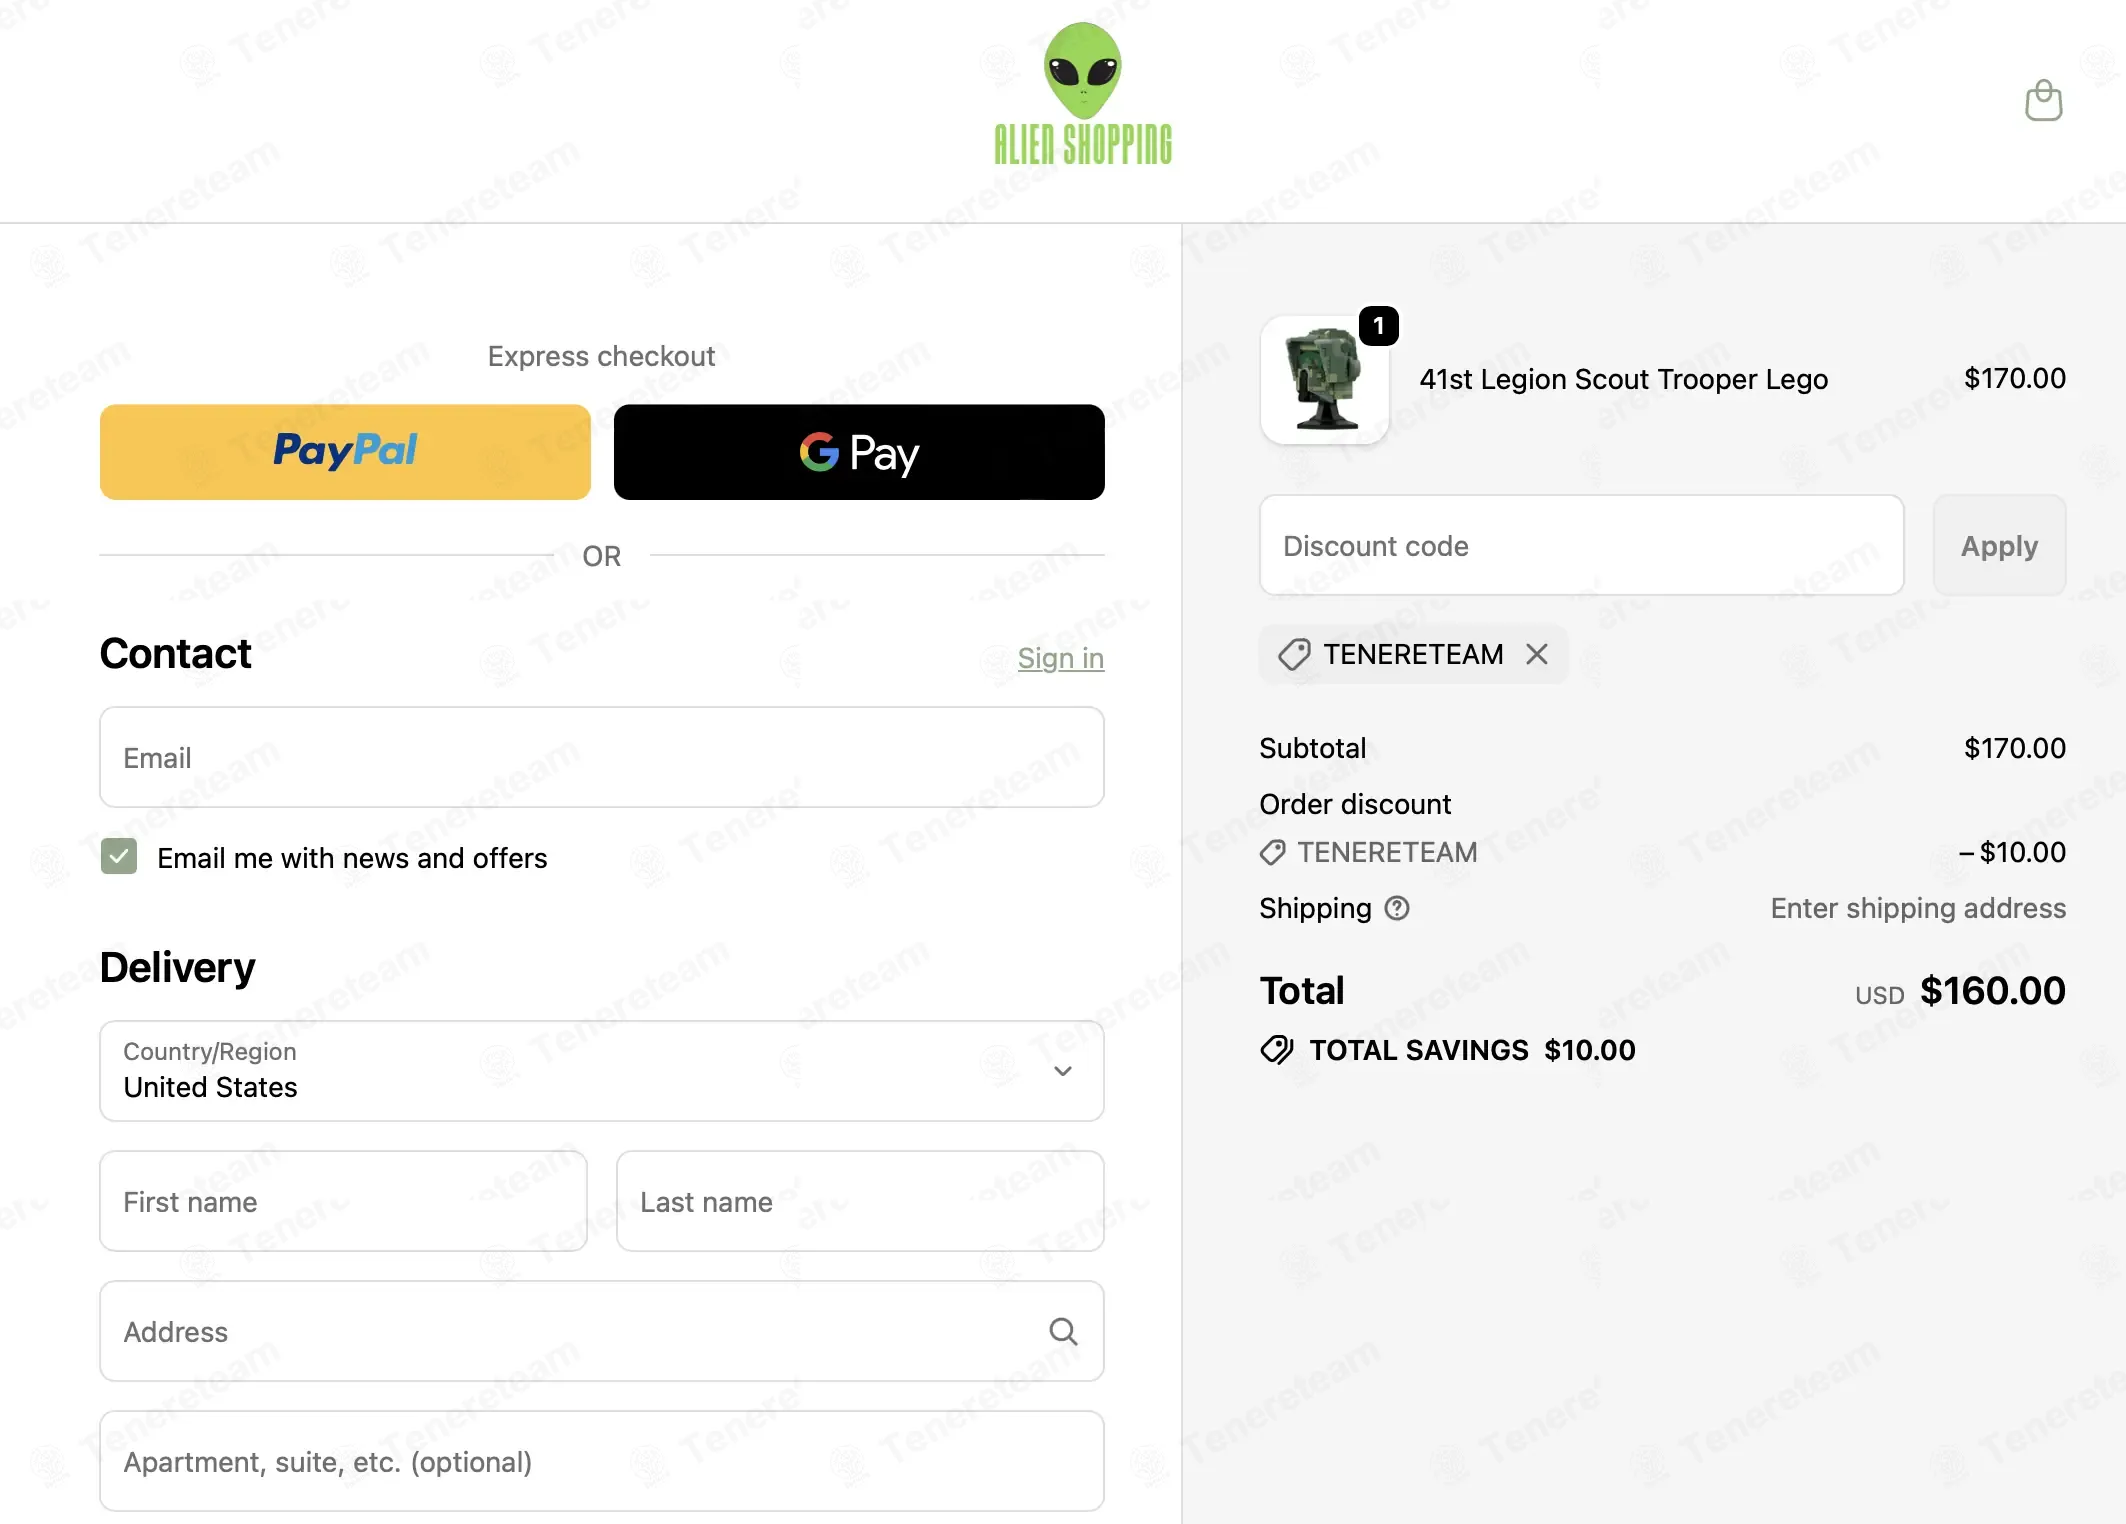Focus the Last name field
Viewport: 2126px width, 1524px height.
860,1201
